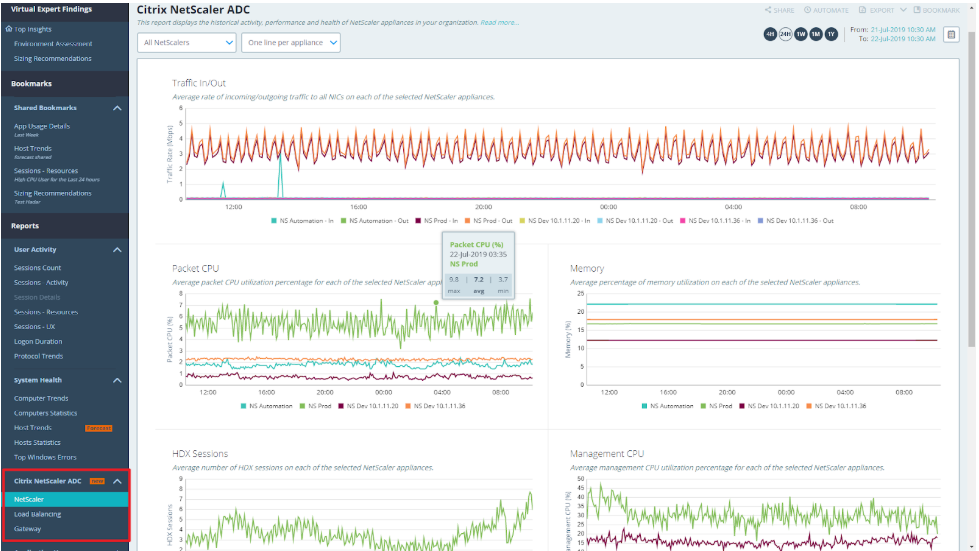Toggle NS Dev 10.1.11.20 in Memory legend
This screenshot has height=551, width=979.
coord(769,406)
